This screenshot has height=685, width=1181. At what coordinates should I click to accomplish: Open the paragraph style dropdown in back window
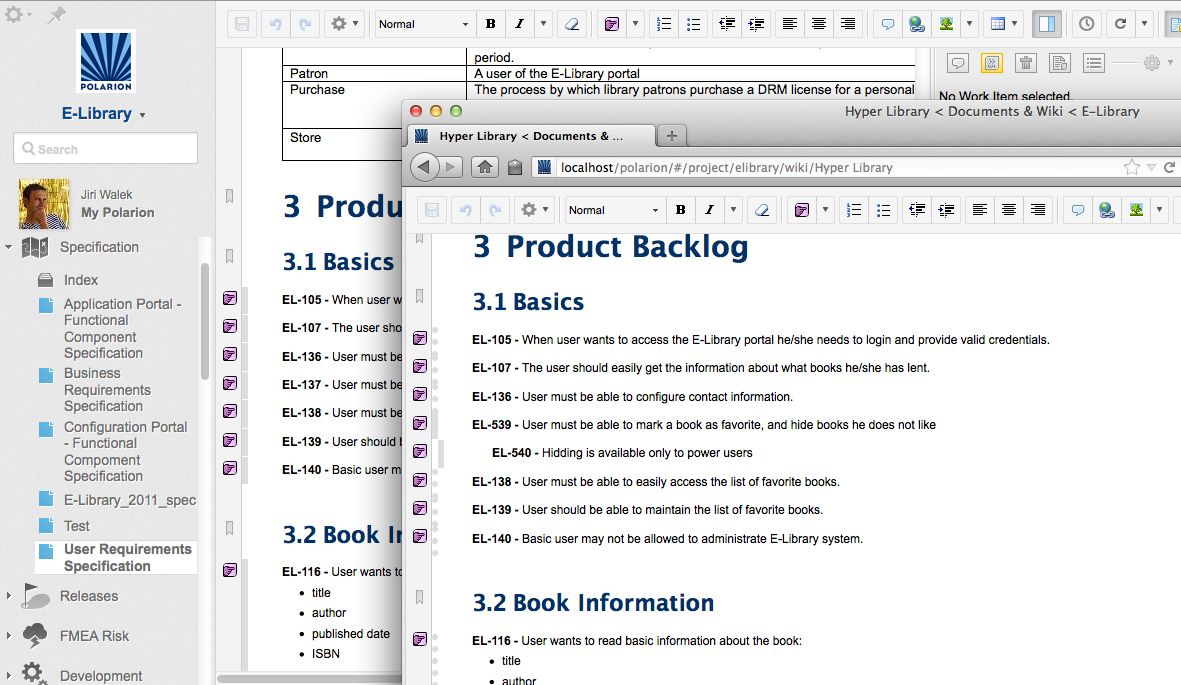423,24
